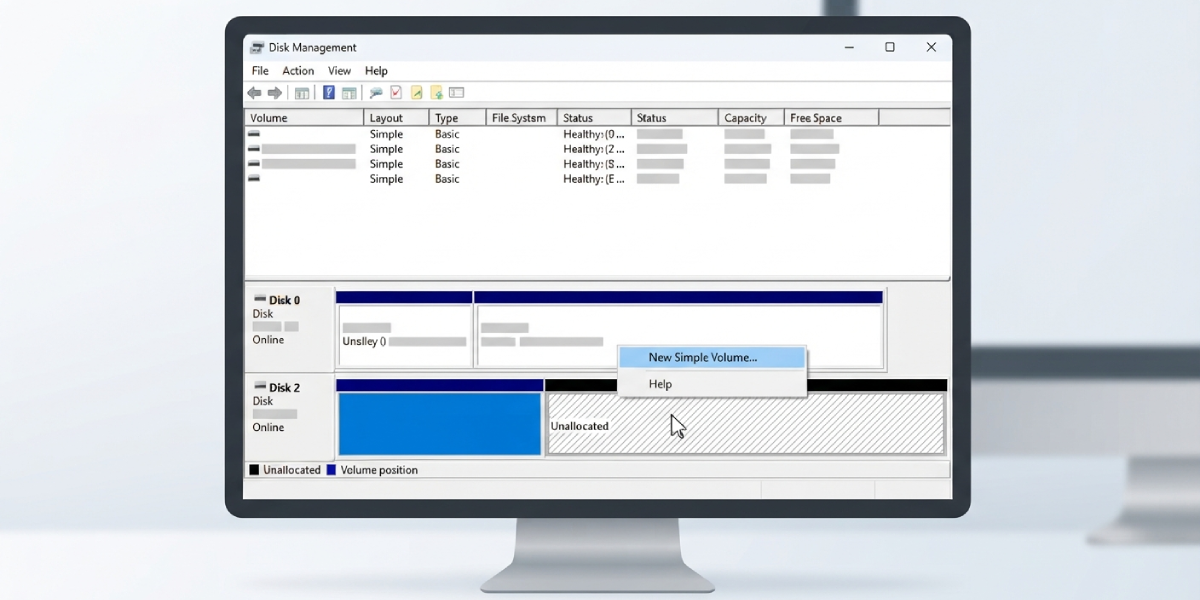
Task: Open the Action menu
Action: [298, 71]
